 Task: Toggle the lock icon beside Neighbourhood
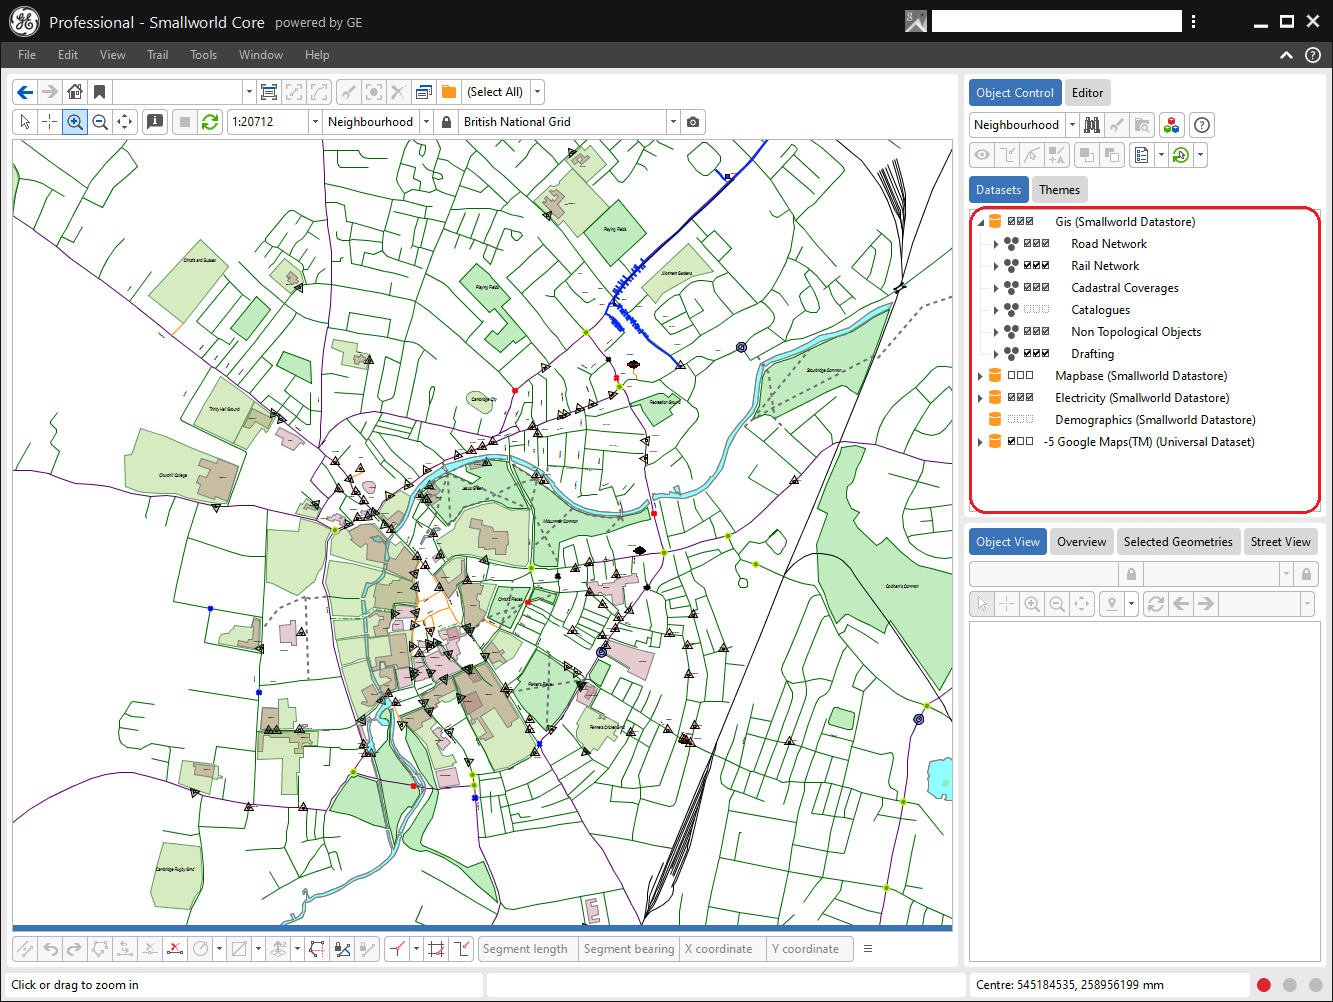click(x=447, y=122)
